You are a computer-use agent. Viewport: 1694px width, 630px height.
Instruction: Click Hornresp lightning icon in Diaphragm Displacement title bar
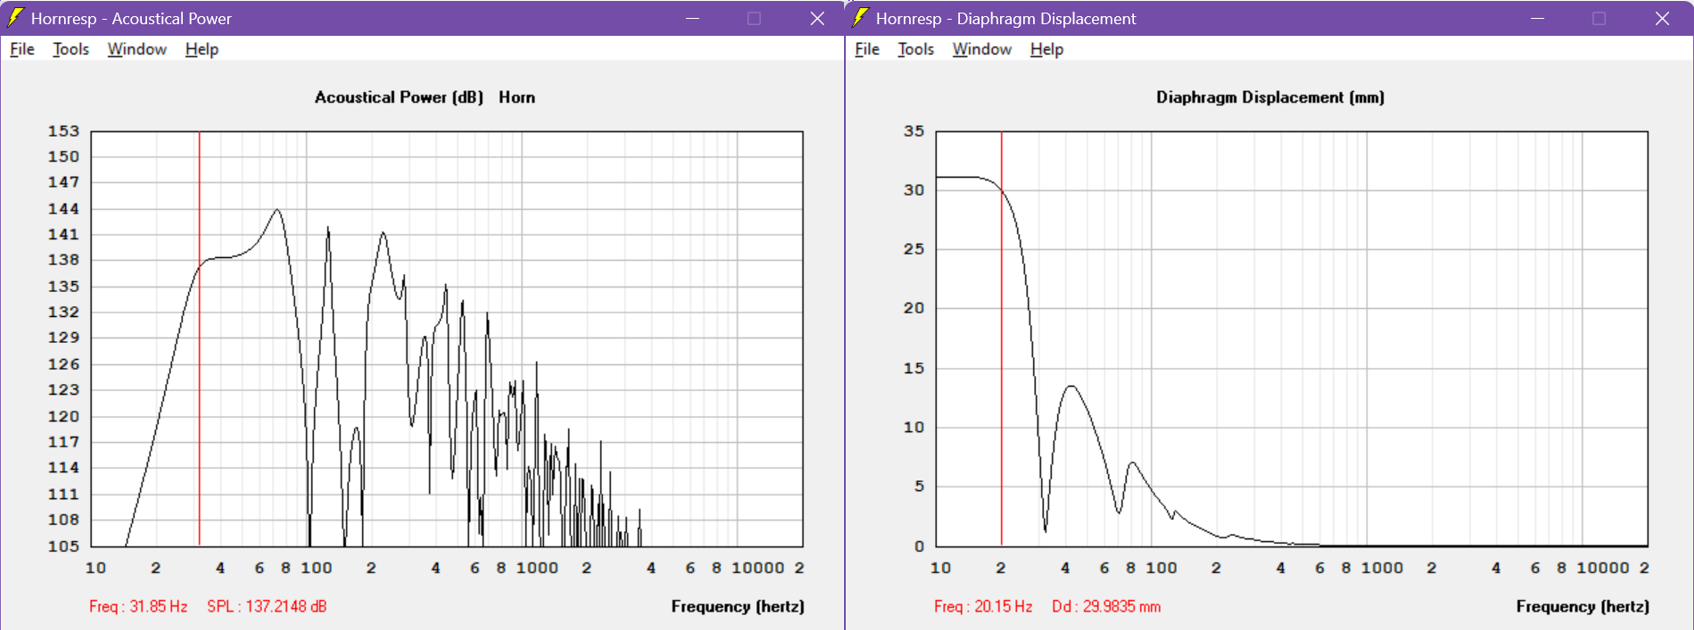click(860, 18)
